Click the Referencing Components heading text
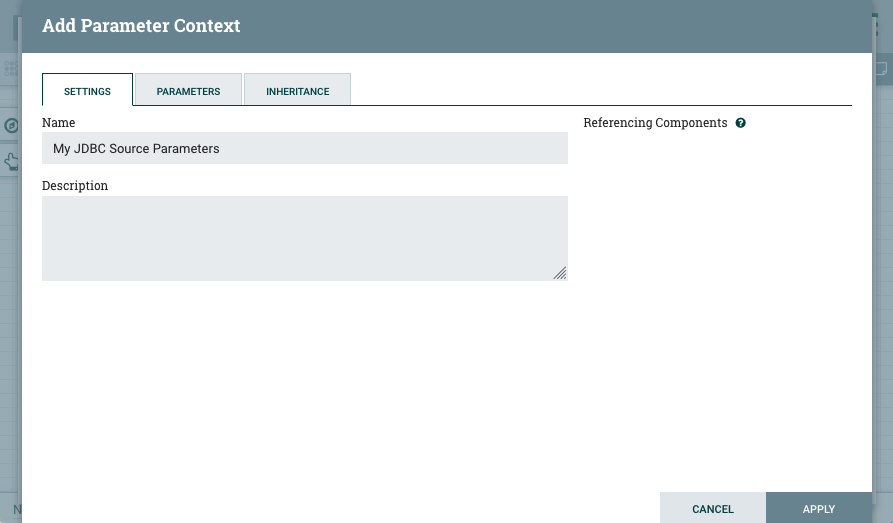Screen dimensions: 893x523 pyautogui.click(x=655, y=123)
